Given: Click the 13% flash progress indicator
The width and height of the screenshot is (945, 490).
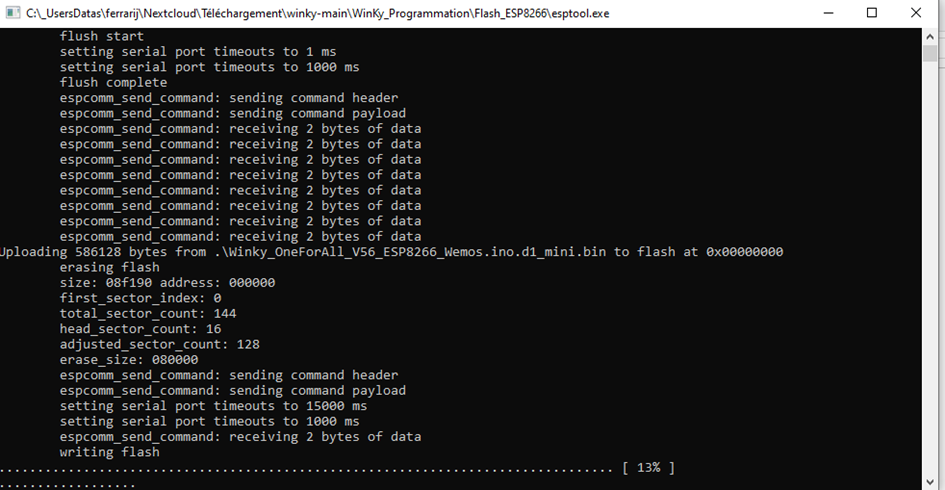Looking at the screenshot, I should (x=648, y=468).
